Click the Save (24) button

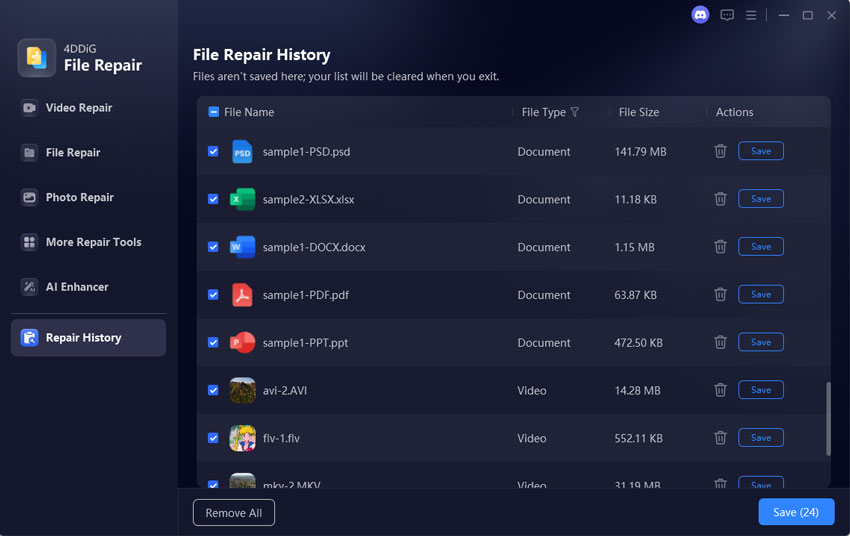(796, 512)
